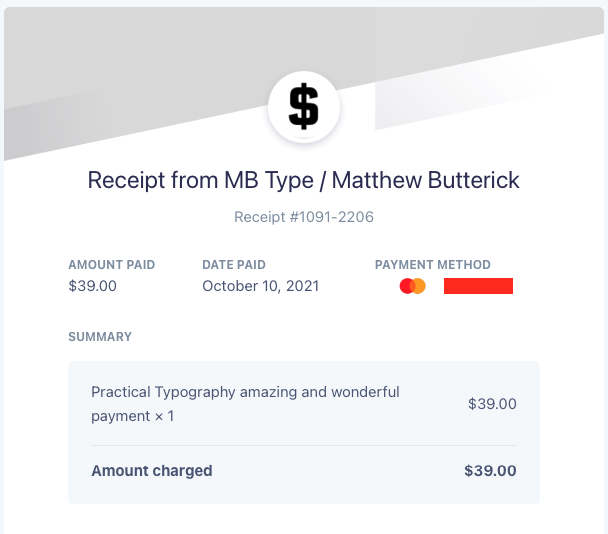This screenshot has height=534, width=608.
Task: Click the 'MB Type' words in title
Action: pyautogui.click(x=269, y=180)
